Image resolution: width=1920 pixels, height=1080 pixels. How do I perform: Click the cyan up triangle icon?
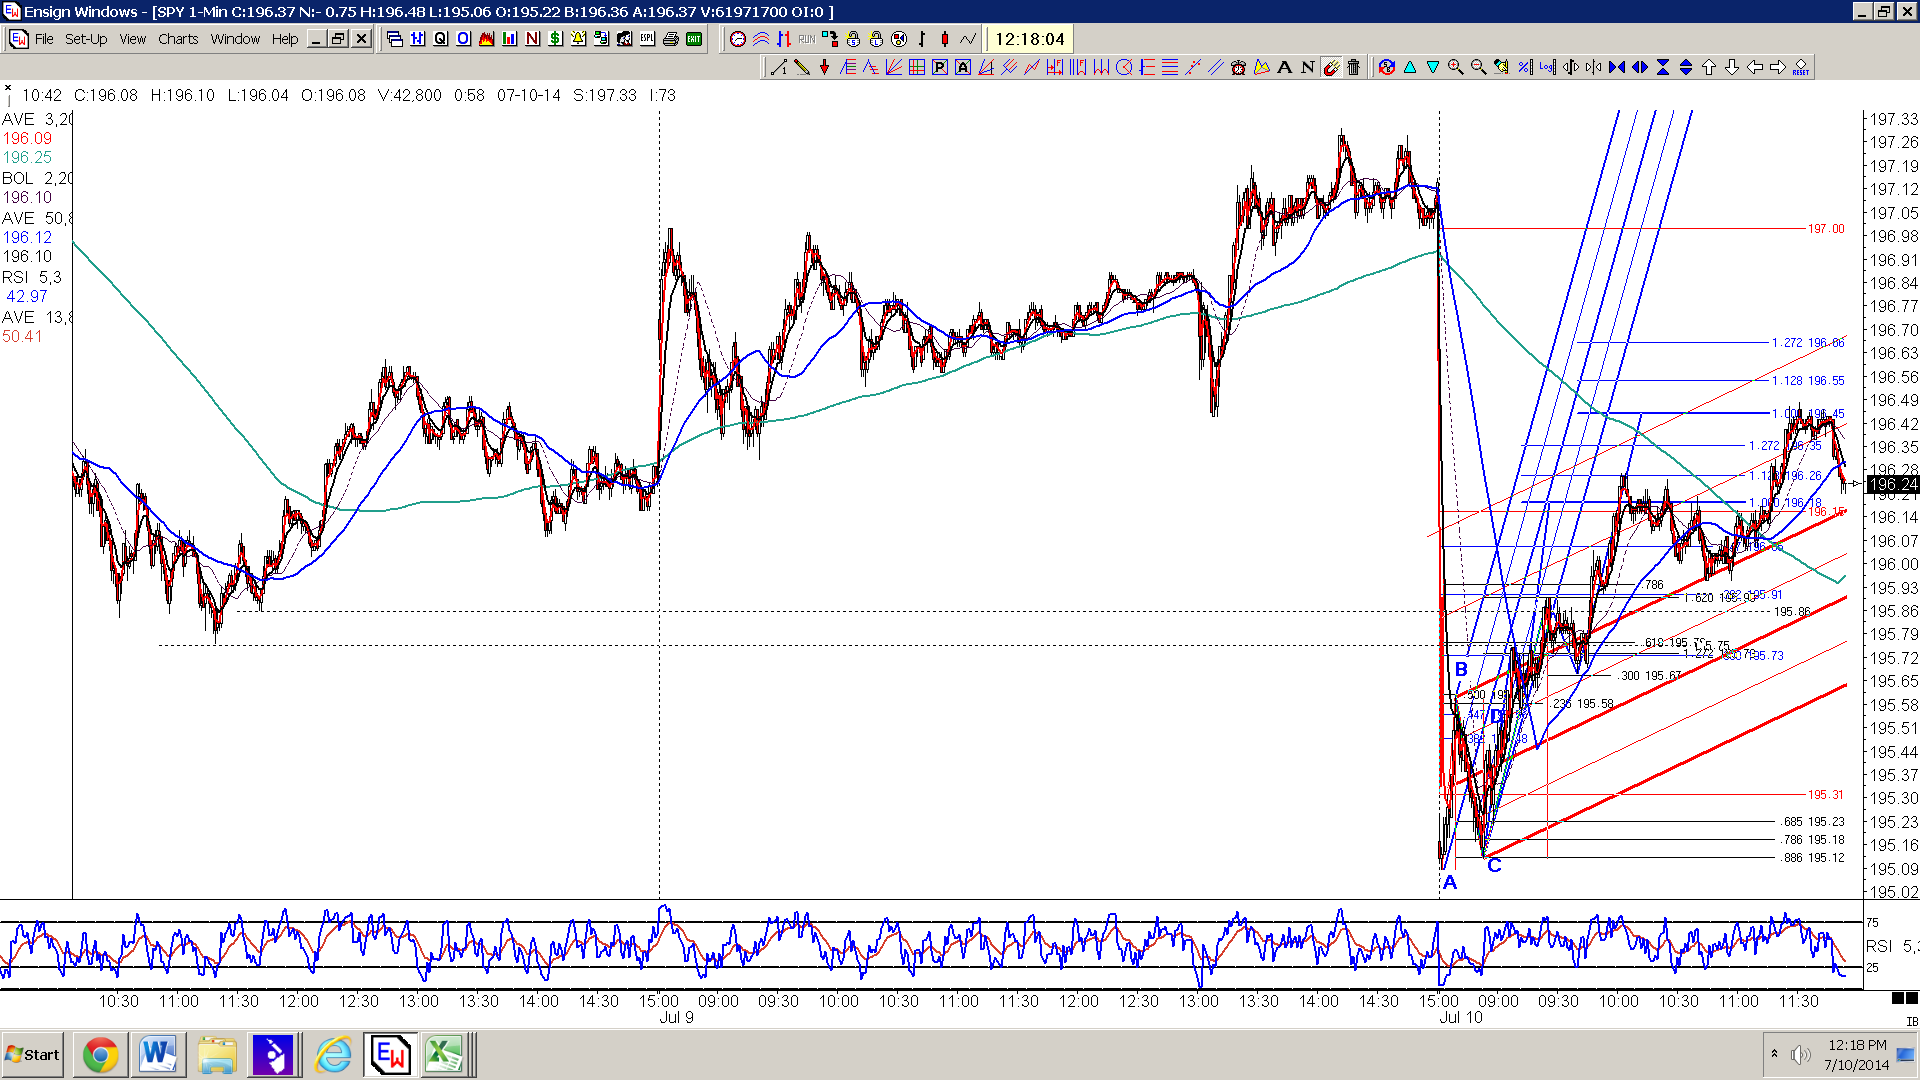point(1410,67)
